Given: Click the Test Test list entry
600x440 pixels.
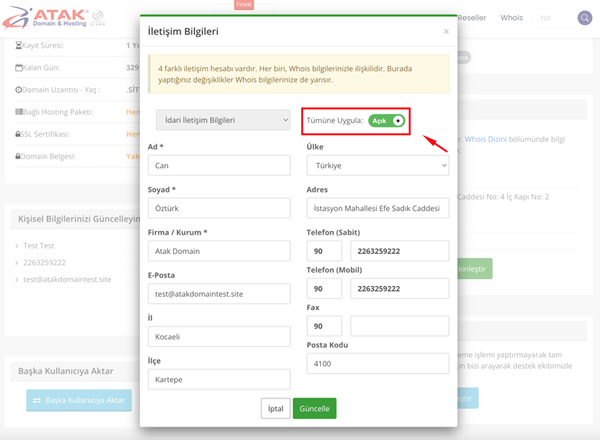Looking at the screenshot, I should coord(39,246).
